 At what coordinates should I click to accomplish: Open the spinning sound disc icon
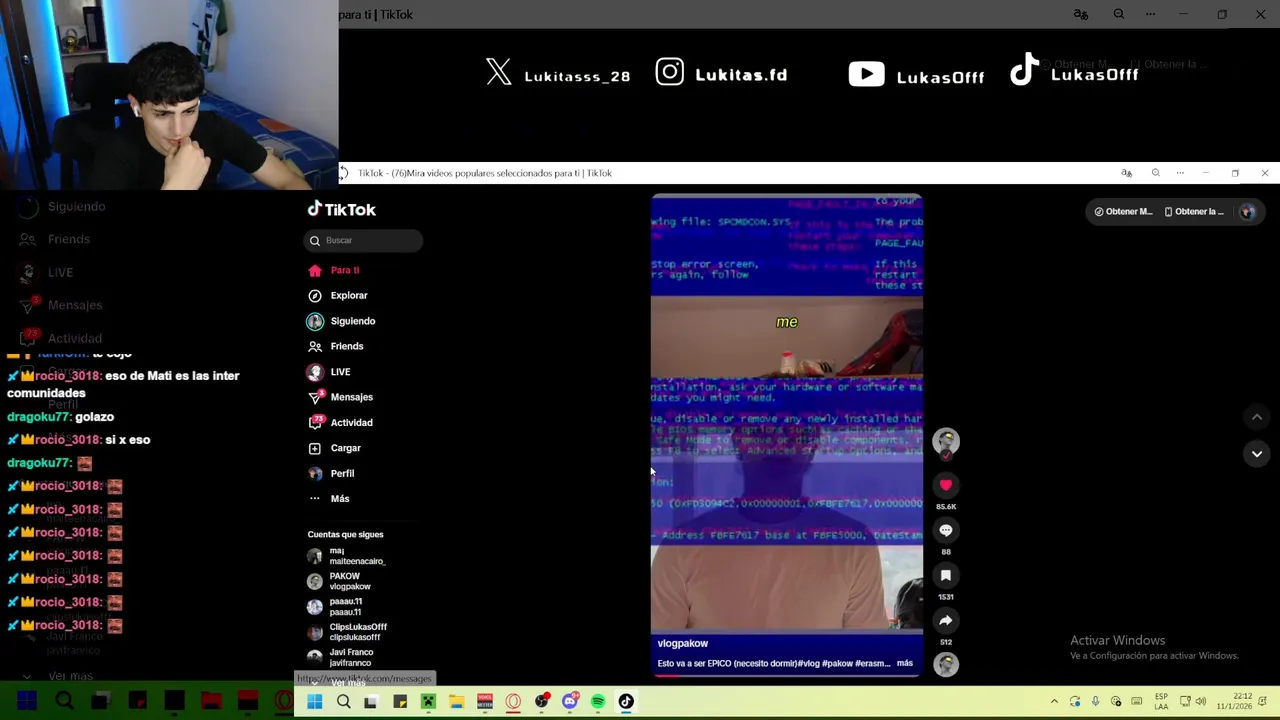946,664
